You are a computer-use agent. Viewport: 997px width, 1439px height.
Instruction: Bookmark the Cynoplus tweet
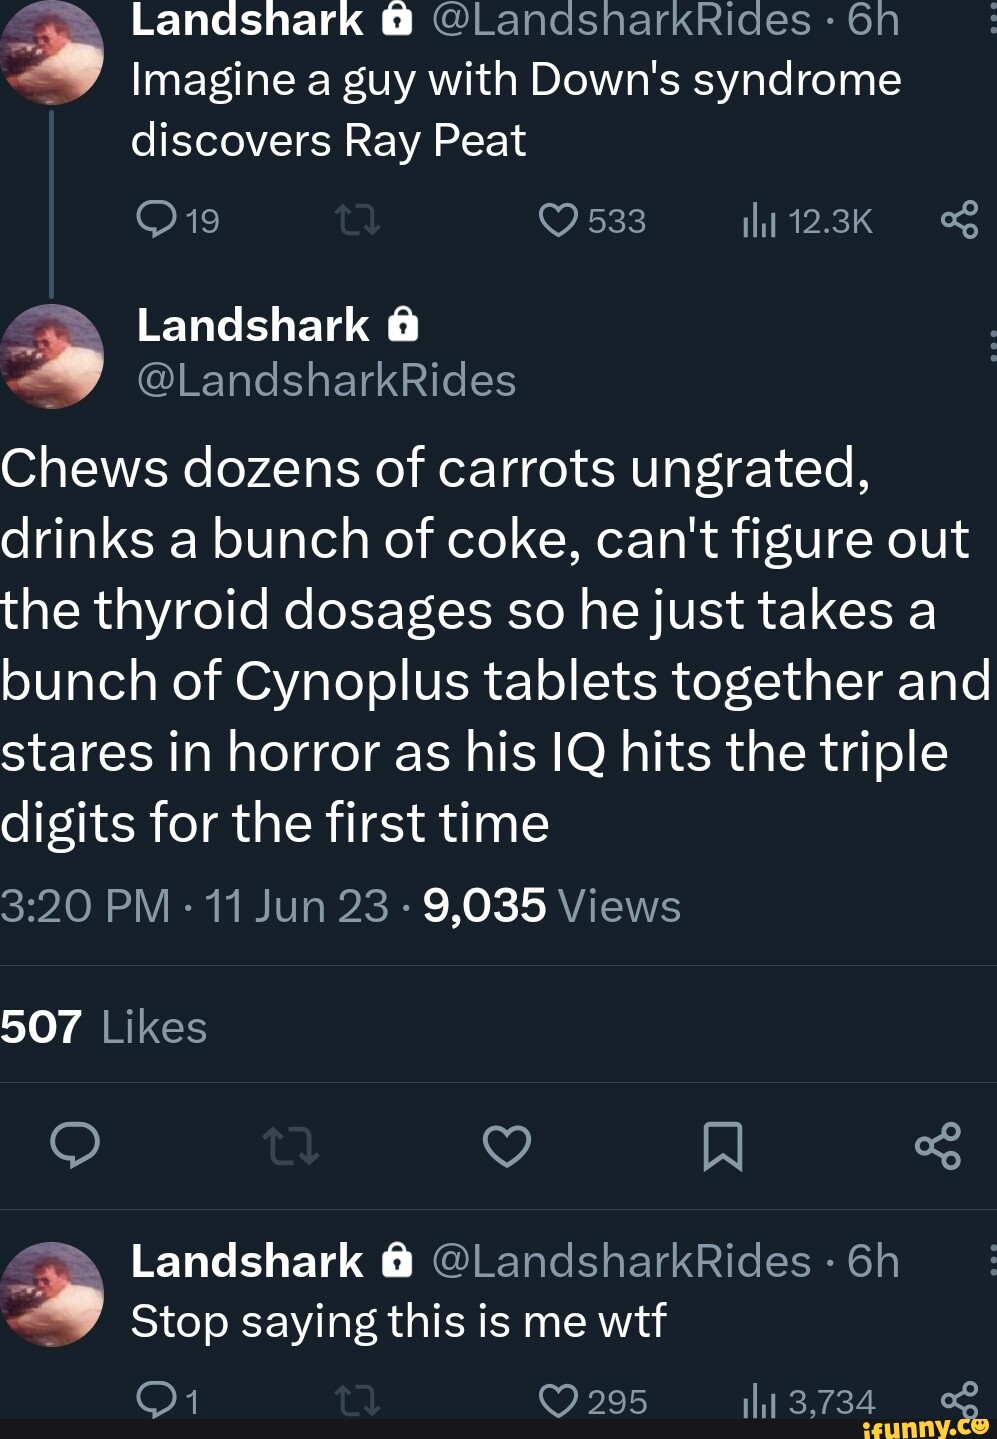(724, 1148)
